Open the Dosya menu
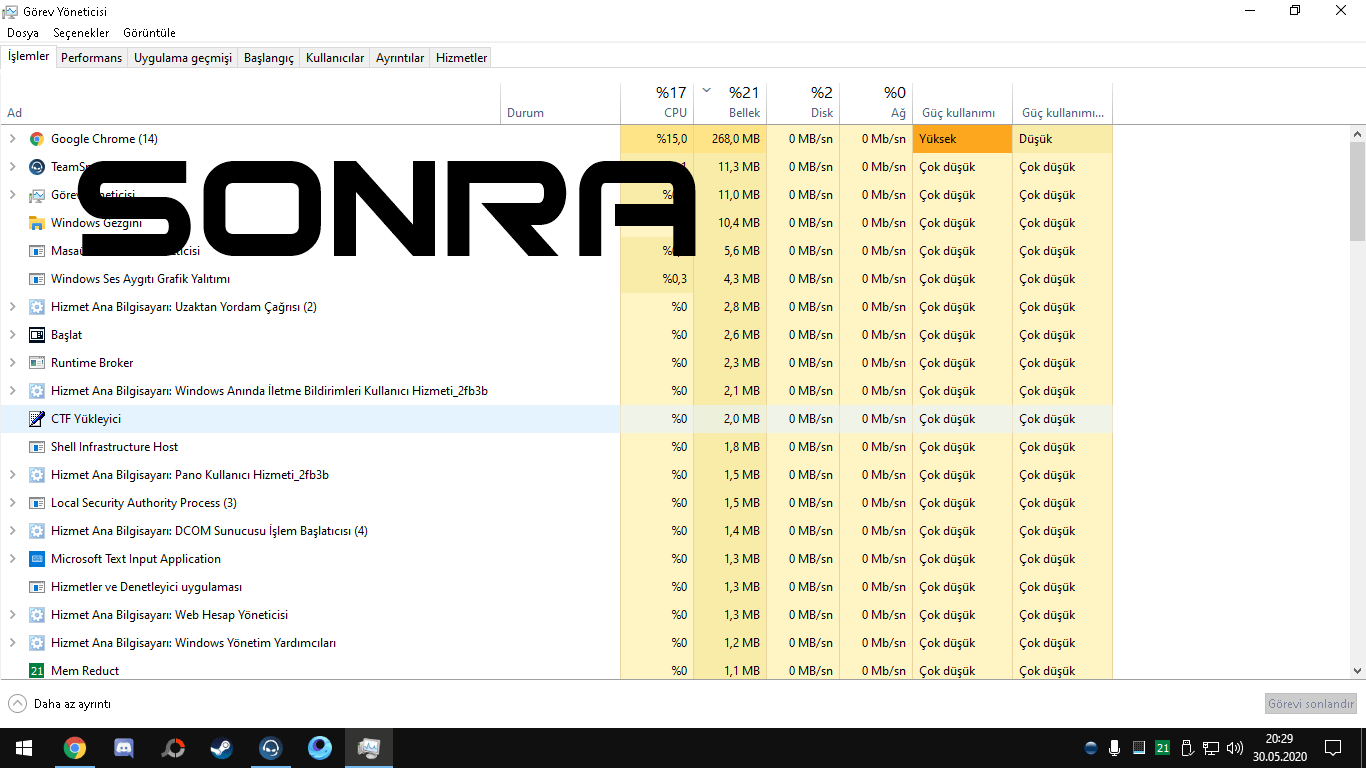 (x=23, y=33)
